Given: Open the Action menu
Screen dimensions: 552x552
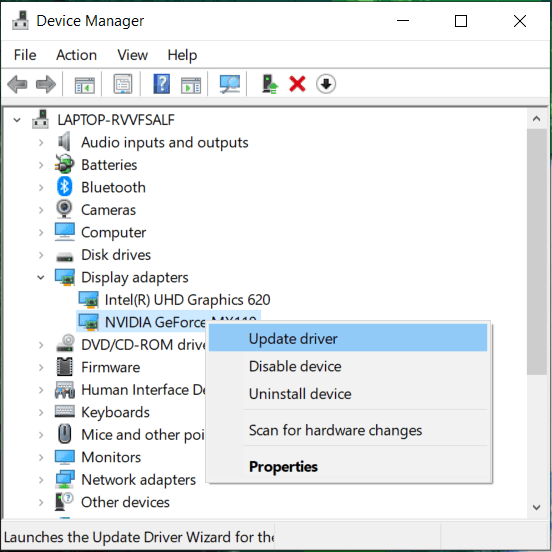Looking at the screenshot, I should tap(76, 55).
